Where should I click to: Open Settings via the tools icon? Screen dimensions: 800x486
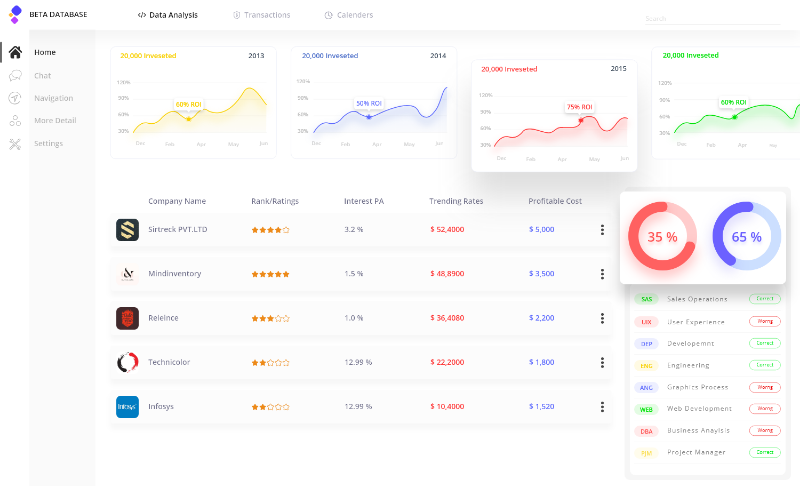click(15, 143)
